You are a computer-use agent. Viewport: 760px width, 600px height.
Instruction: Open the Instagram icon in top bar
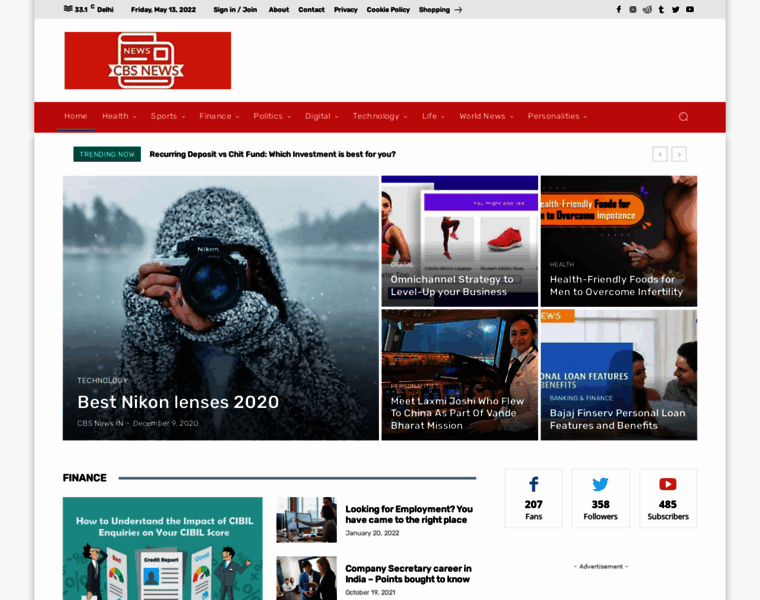633,9
